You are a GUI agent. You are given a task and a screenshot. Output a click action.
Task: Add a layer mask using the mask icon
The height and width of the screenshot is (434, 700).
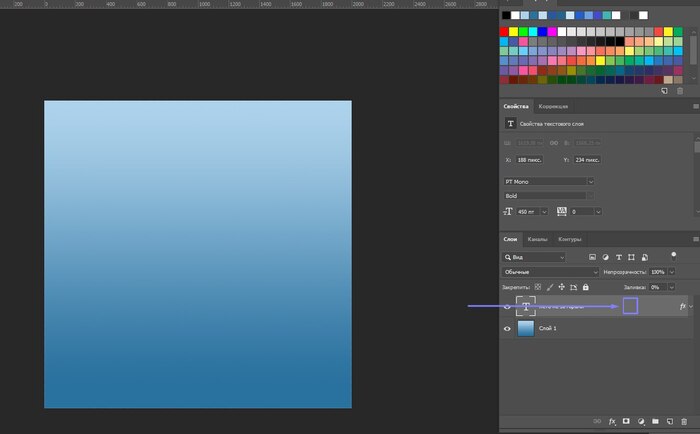[x=626, y=422]
